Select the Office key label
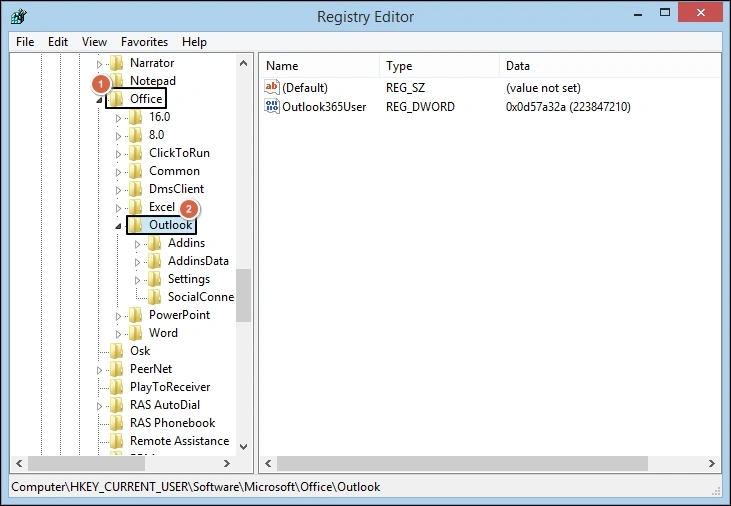This screenshot has height=506, width=731. click(x=146, y=99)
